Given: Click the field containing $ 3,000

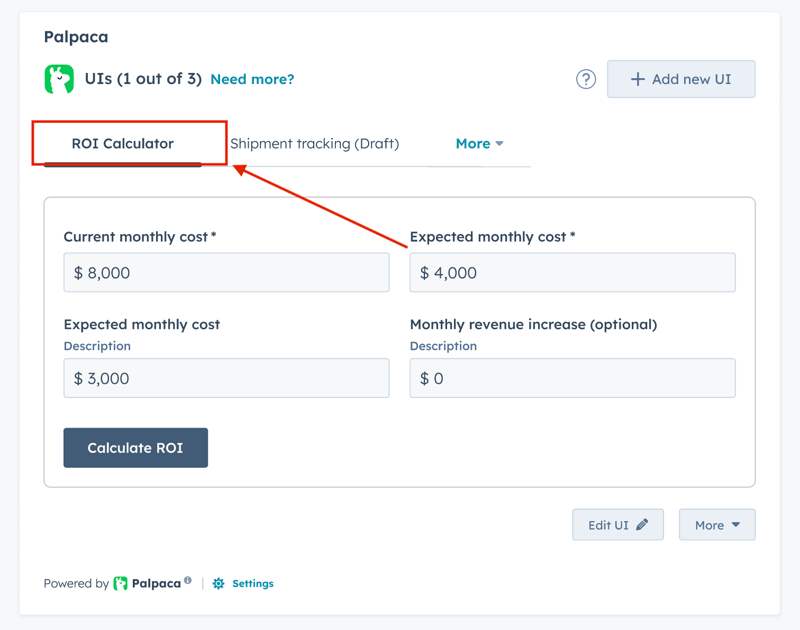Looking at the screenshot, I should 226,378.
